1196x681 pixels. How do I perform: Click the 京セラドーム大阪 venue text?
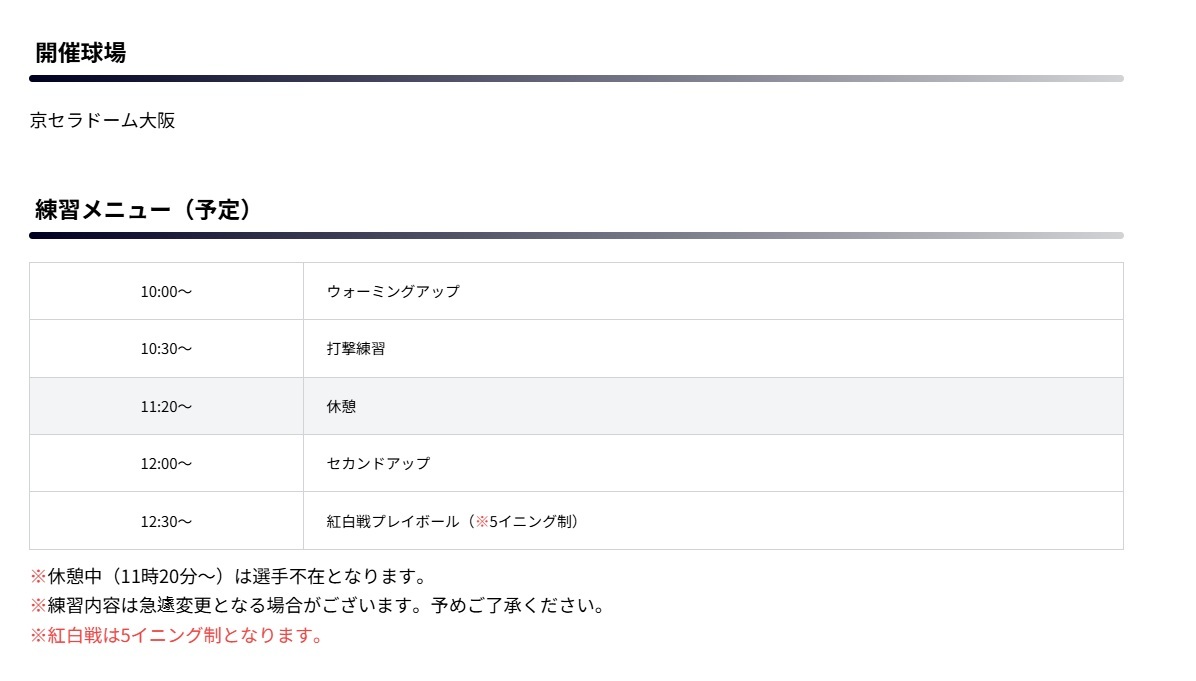(103, 121)
